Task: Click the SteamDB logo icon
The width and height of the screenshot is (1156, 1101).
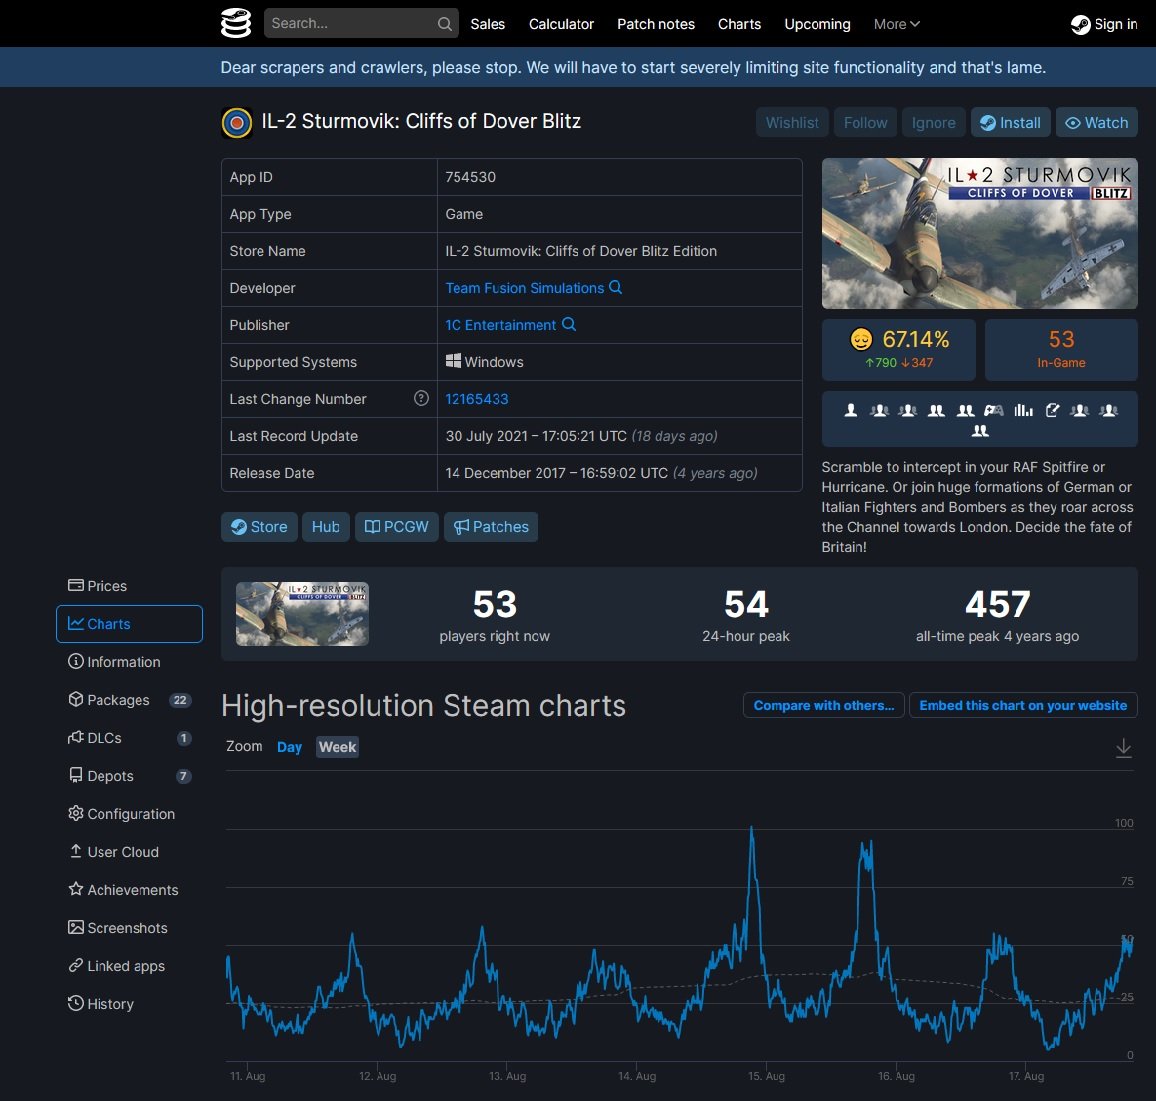Action: 236,23
